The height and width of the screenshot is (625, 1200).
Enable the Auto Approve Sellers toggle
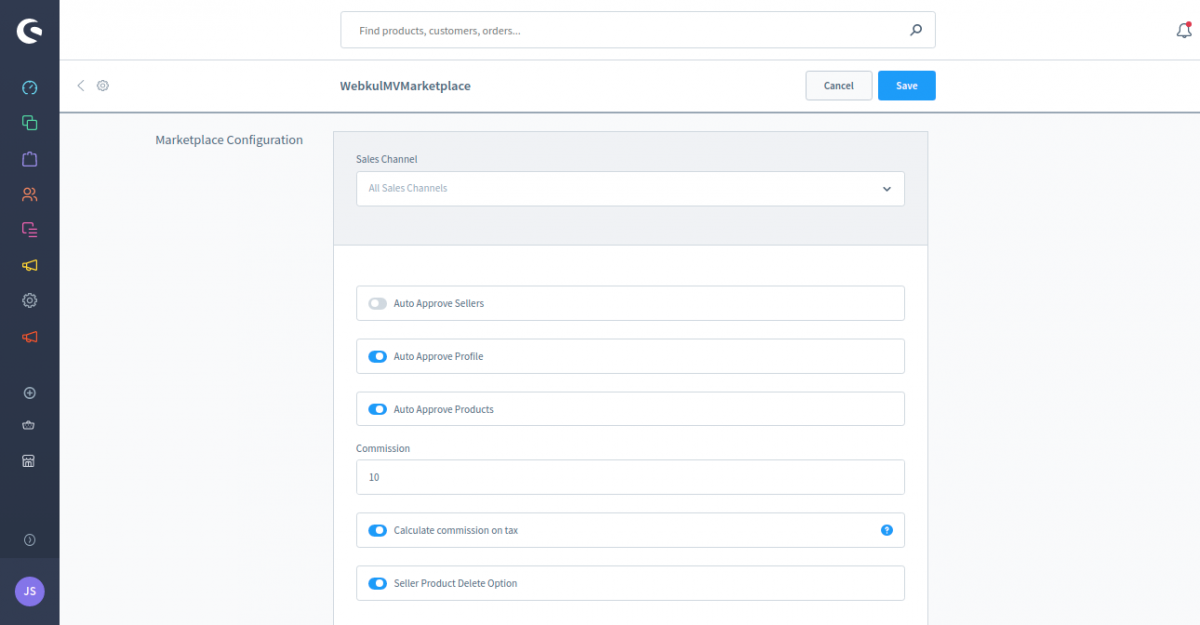click(377, 303)
